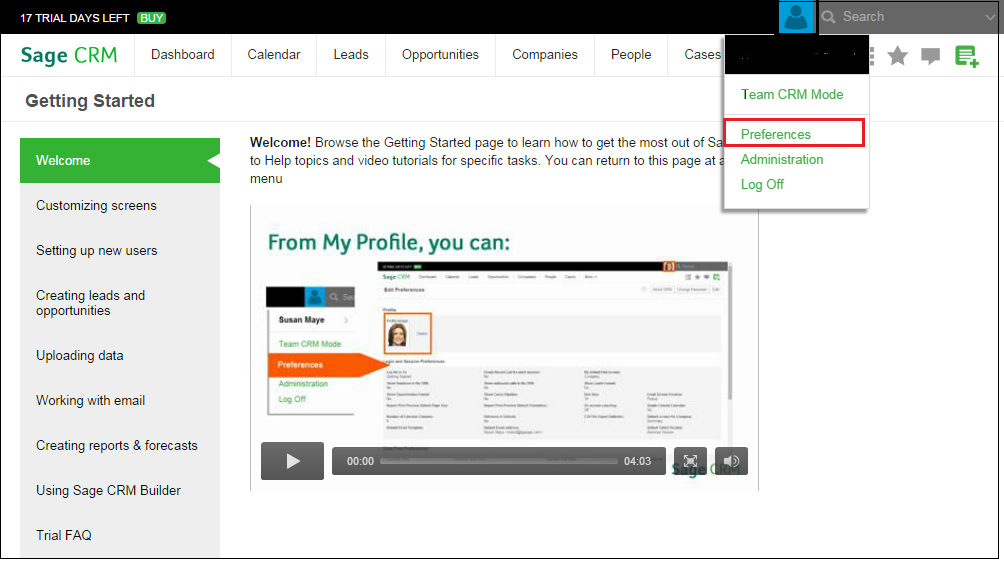Click the green New record icon
Screen dimensions: 1004x575
click(966, 56)
